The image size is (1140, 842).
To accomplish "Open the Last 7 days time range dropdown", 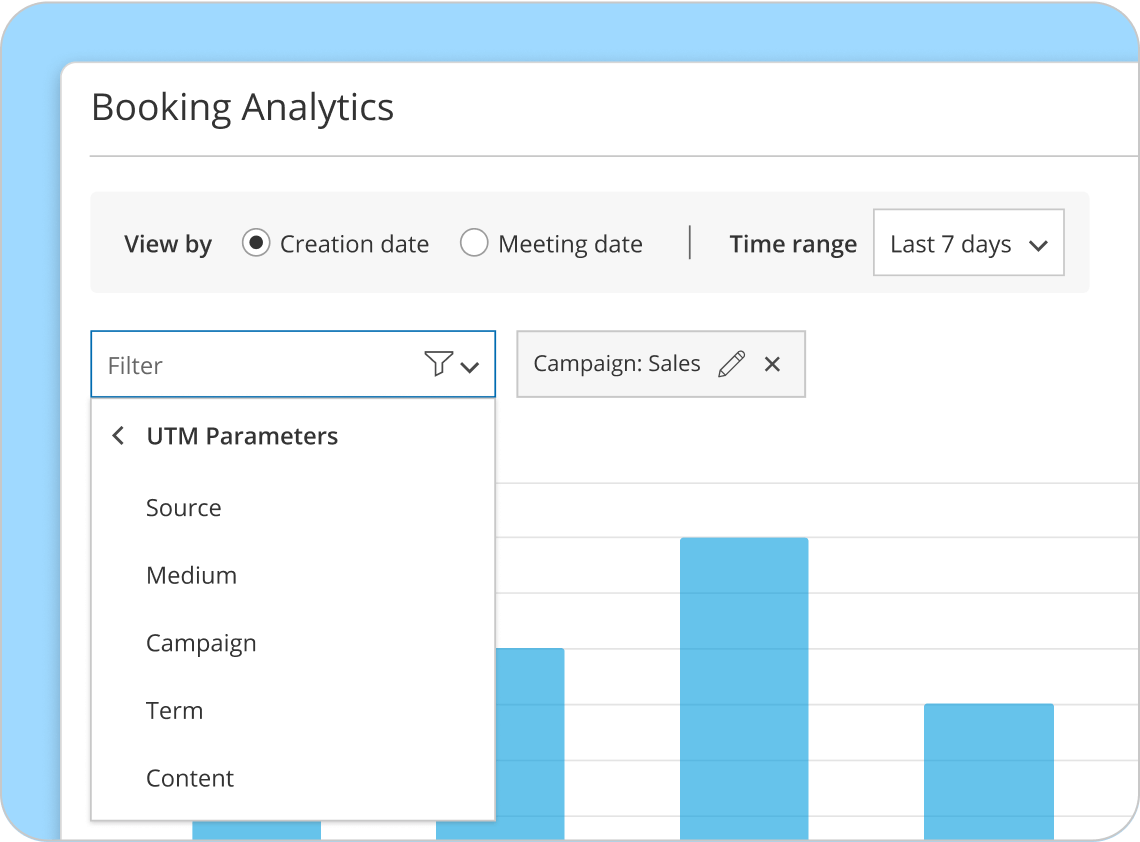I will (x=967, y=242).
